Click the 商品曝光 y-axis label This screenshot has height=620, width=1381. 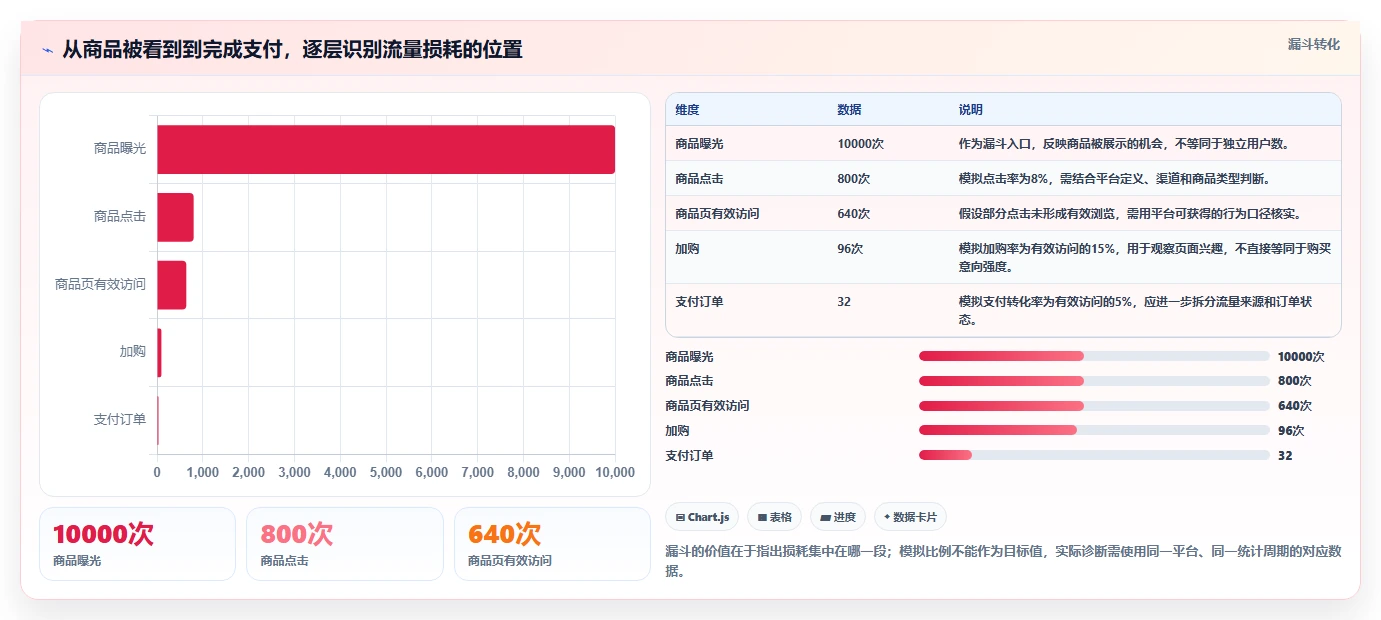tap(120, 149)
